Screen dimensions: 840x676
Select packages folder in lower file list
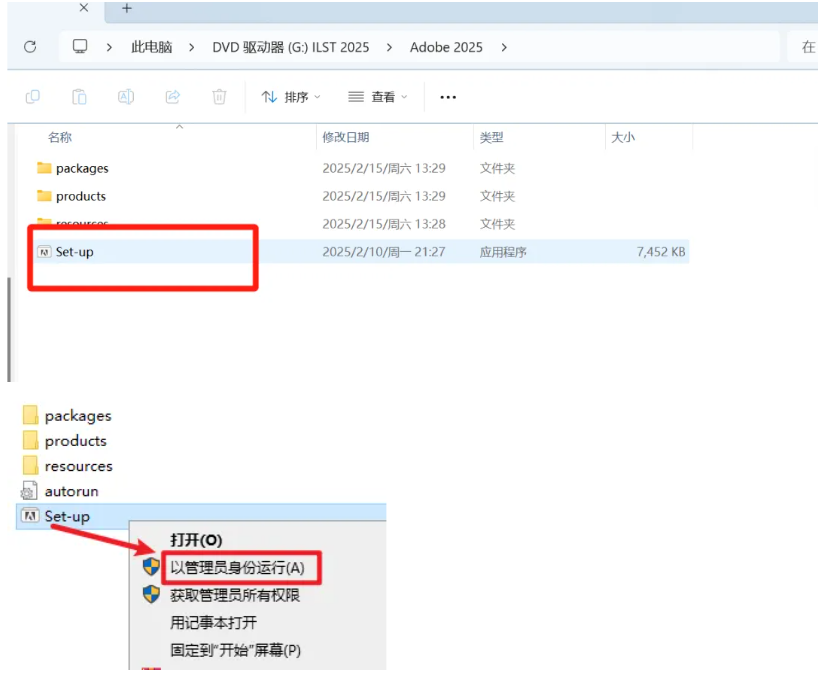[78, 416]
